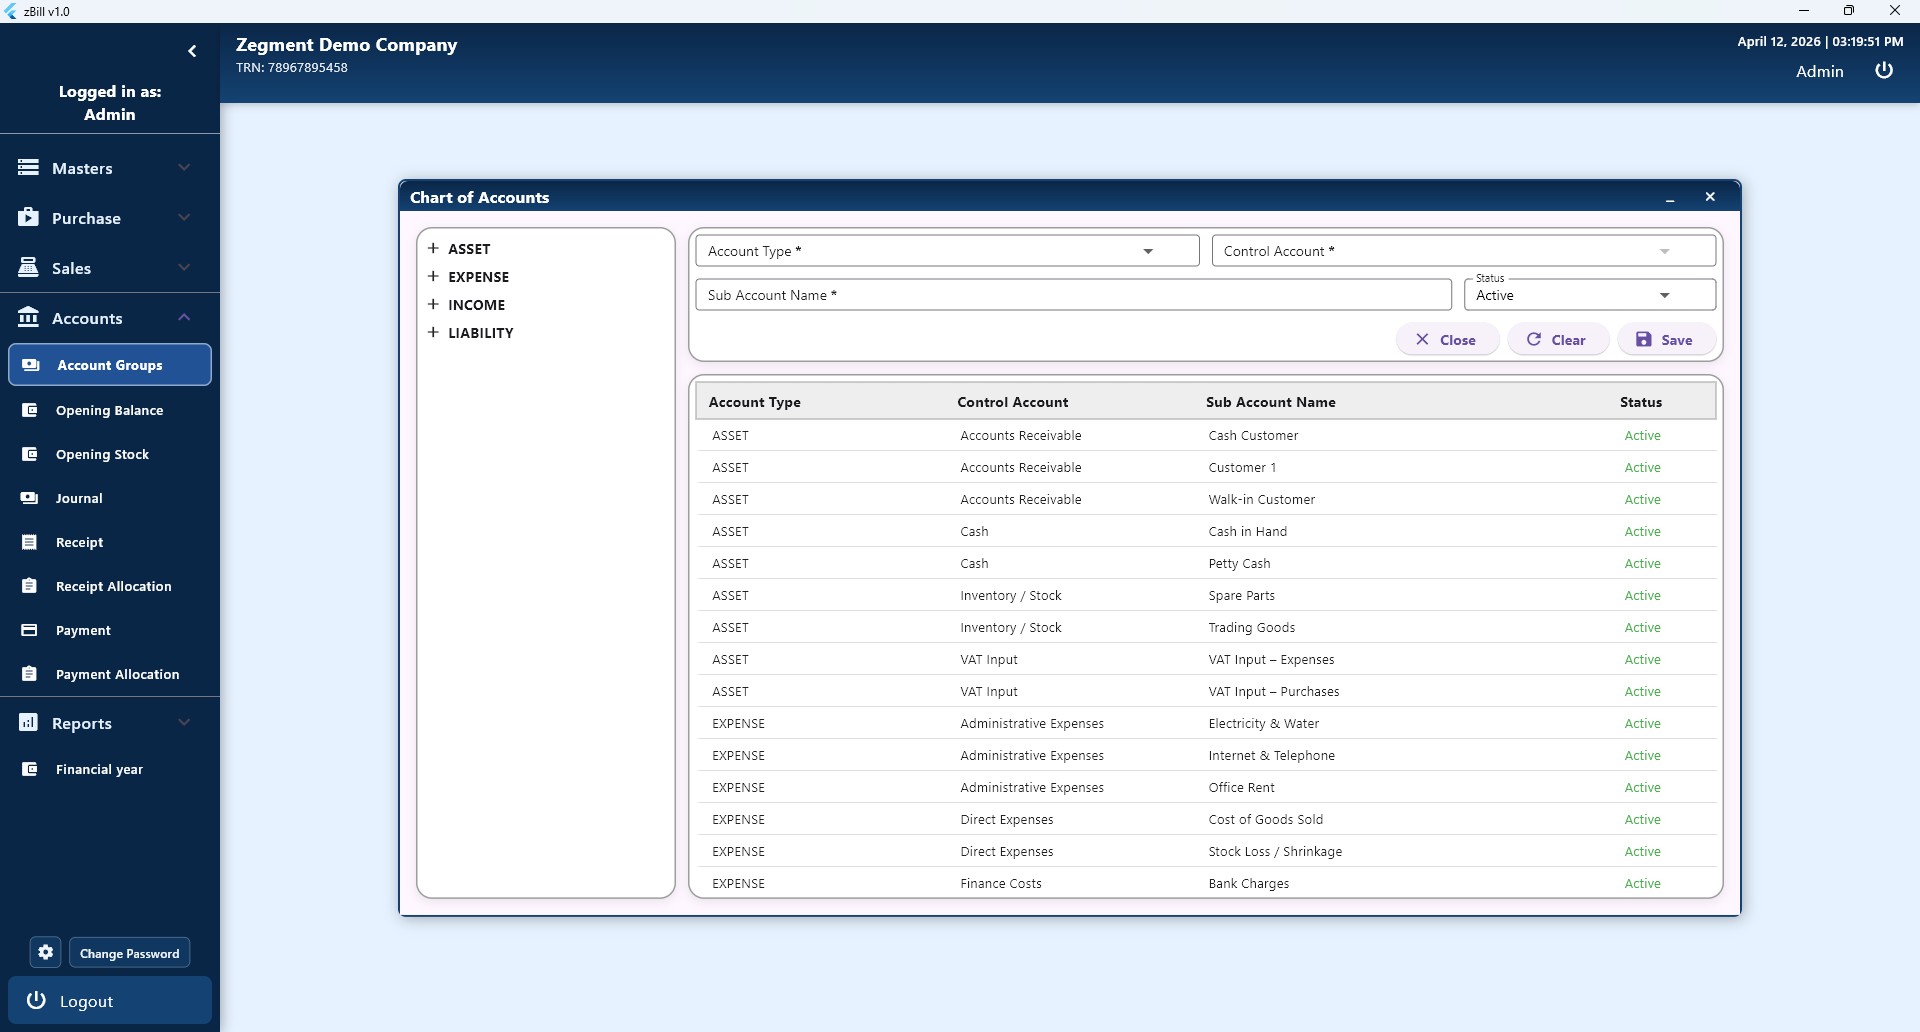The width and height of the screenshot is (1920, 1032).
Task: Click the power icon beside Admin
Action: (x=1884, y=71)
